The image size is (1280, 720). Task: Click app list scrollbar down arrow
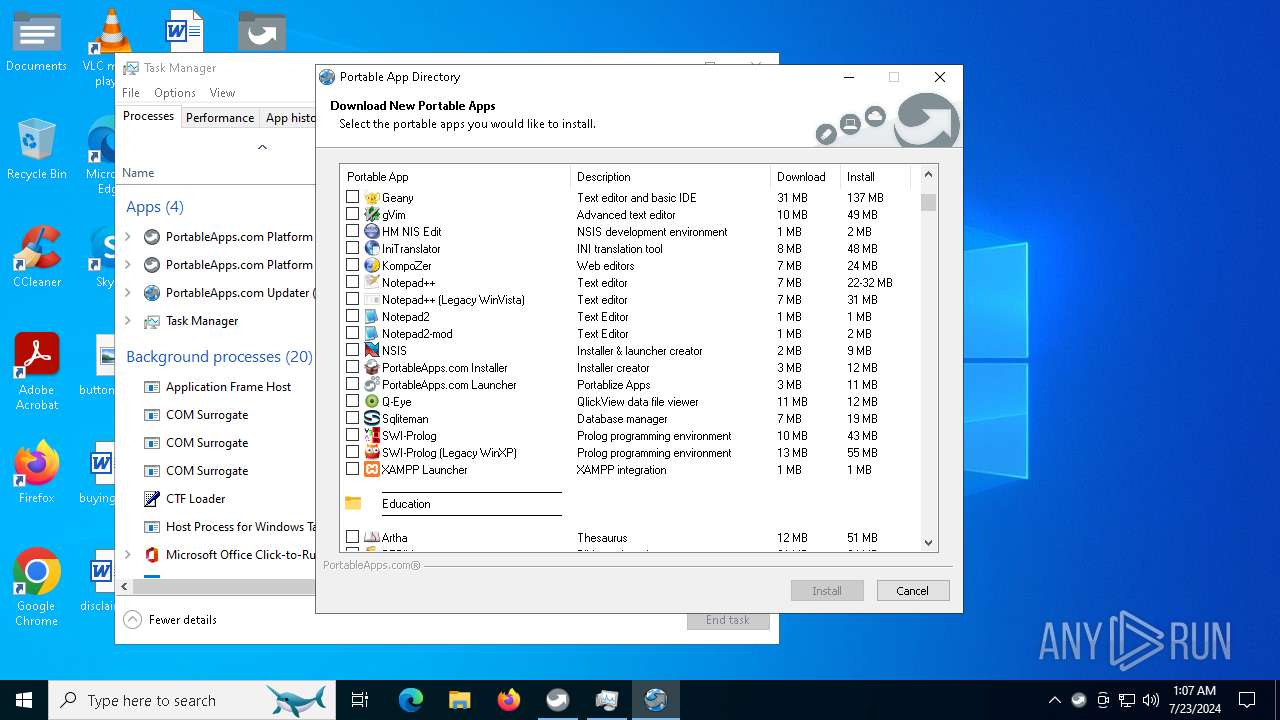[929, 543]
